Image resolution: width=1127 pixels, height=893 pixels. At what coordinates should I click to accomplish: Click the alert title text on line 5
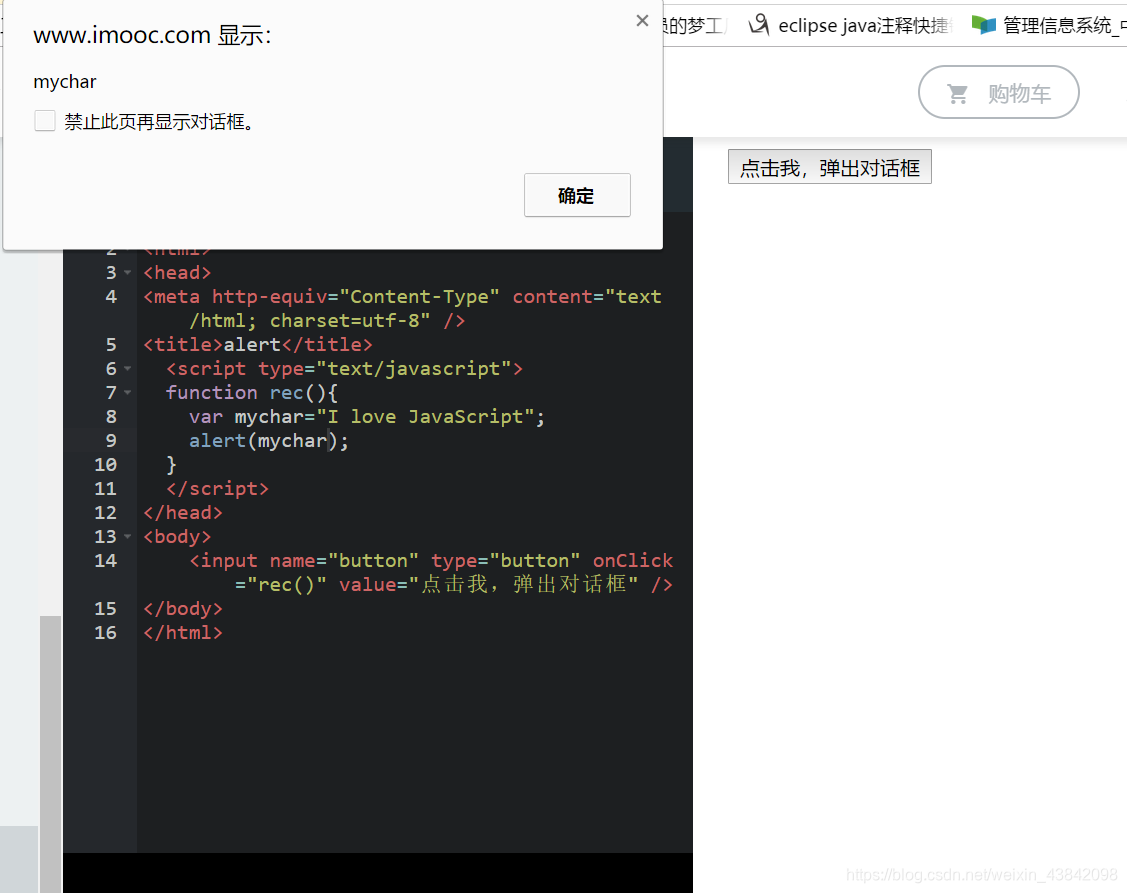point(252,344)
